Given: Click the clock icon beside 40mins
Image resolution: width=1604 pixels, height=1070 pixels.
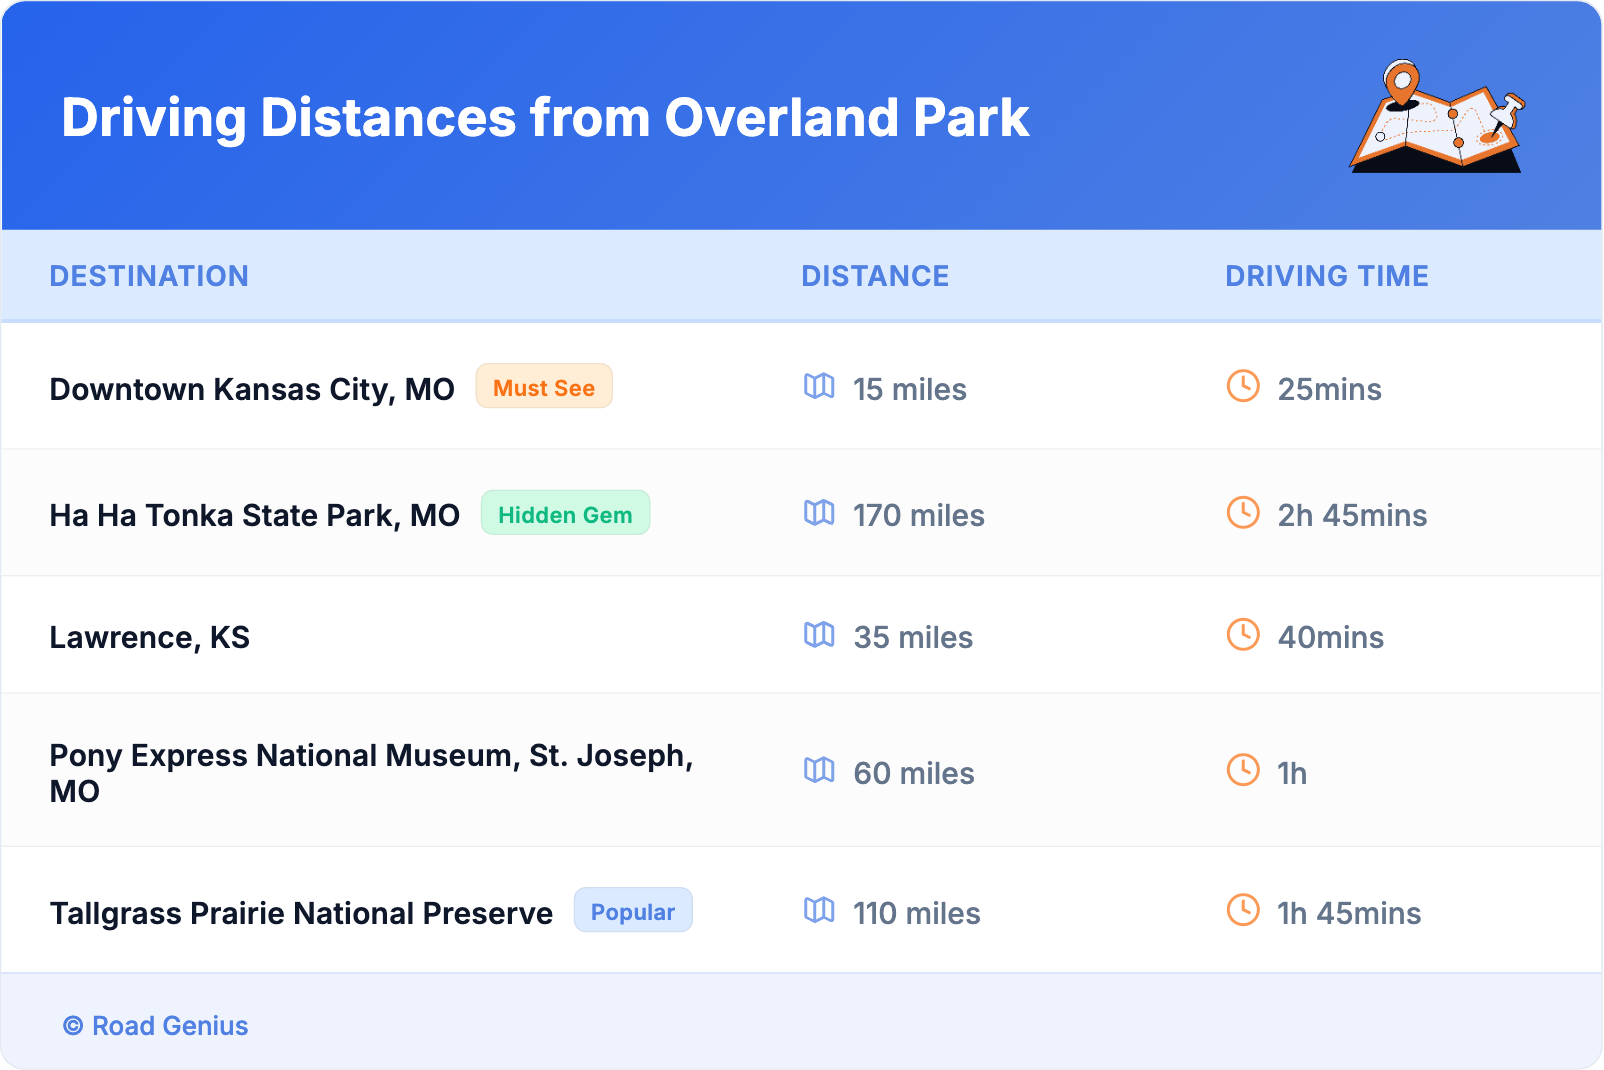Looking at the screenshot, I should pos(1243,635).
